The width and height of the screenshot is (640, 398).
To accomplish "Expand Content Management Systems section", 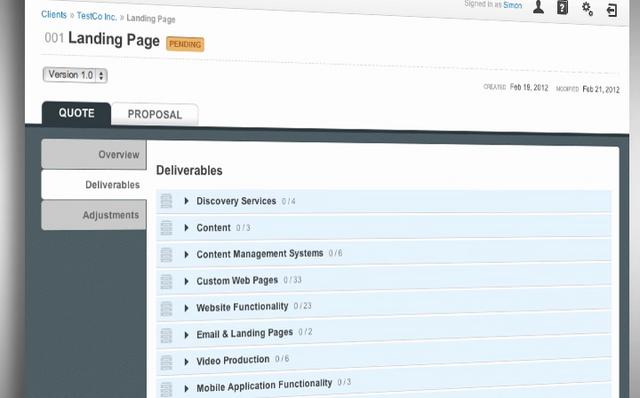I will [x=186, y=255].
